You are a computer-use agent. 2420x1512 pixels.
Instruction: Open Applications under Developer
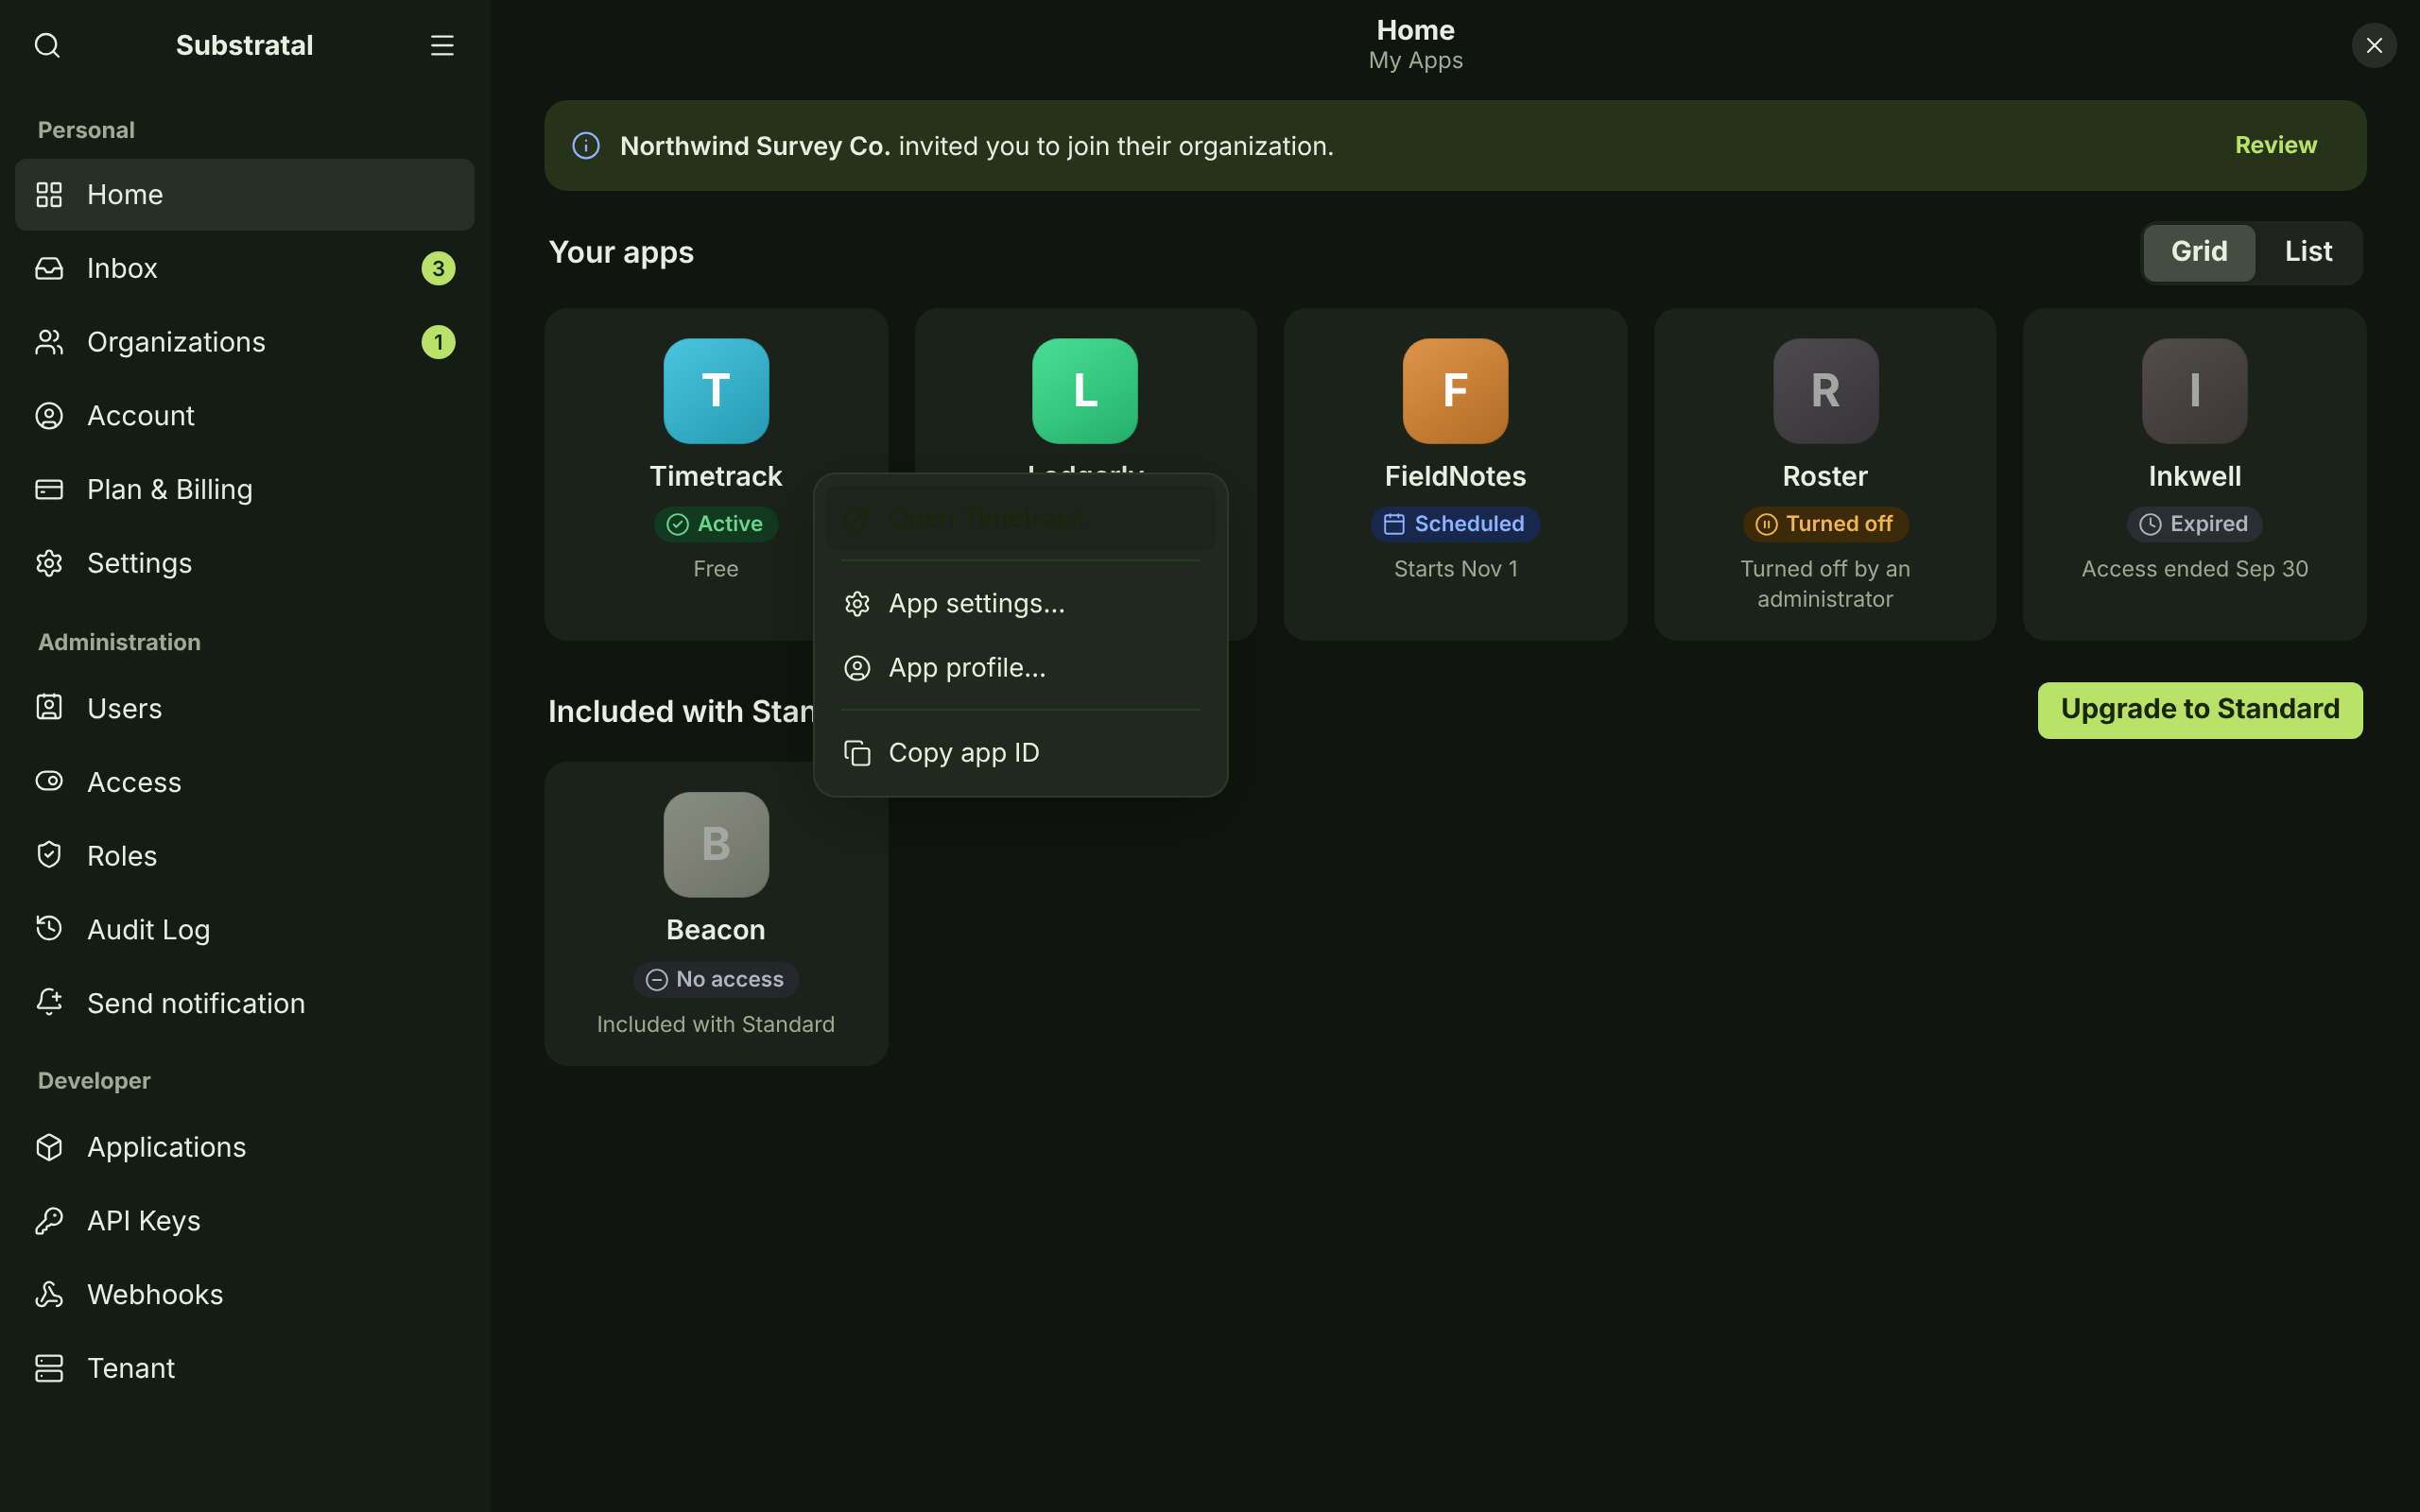[244, 1147]
